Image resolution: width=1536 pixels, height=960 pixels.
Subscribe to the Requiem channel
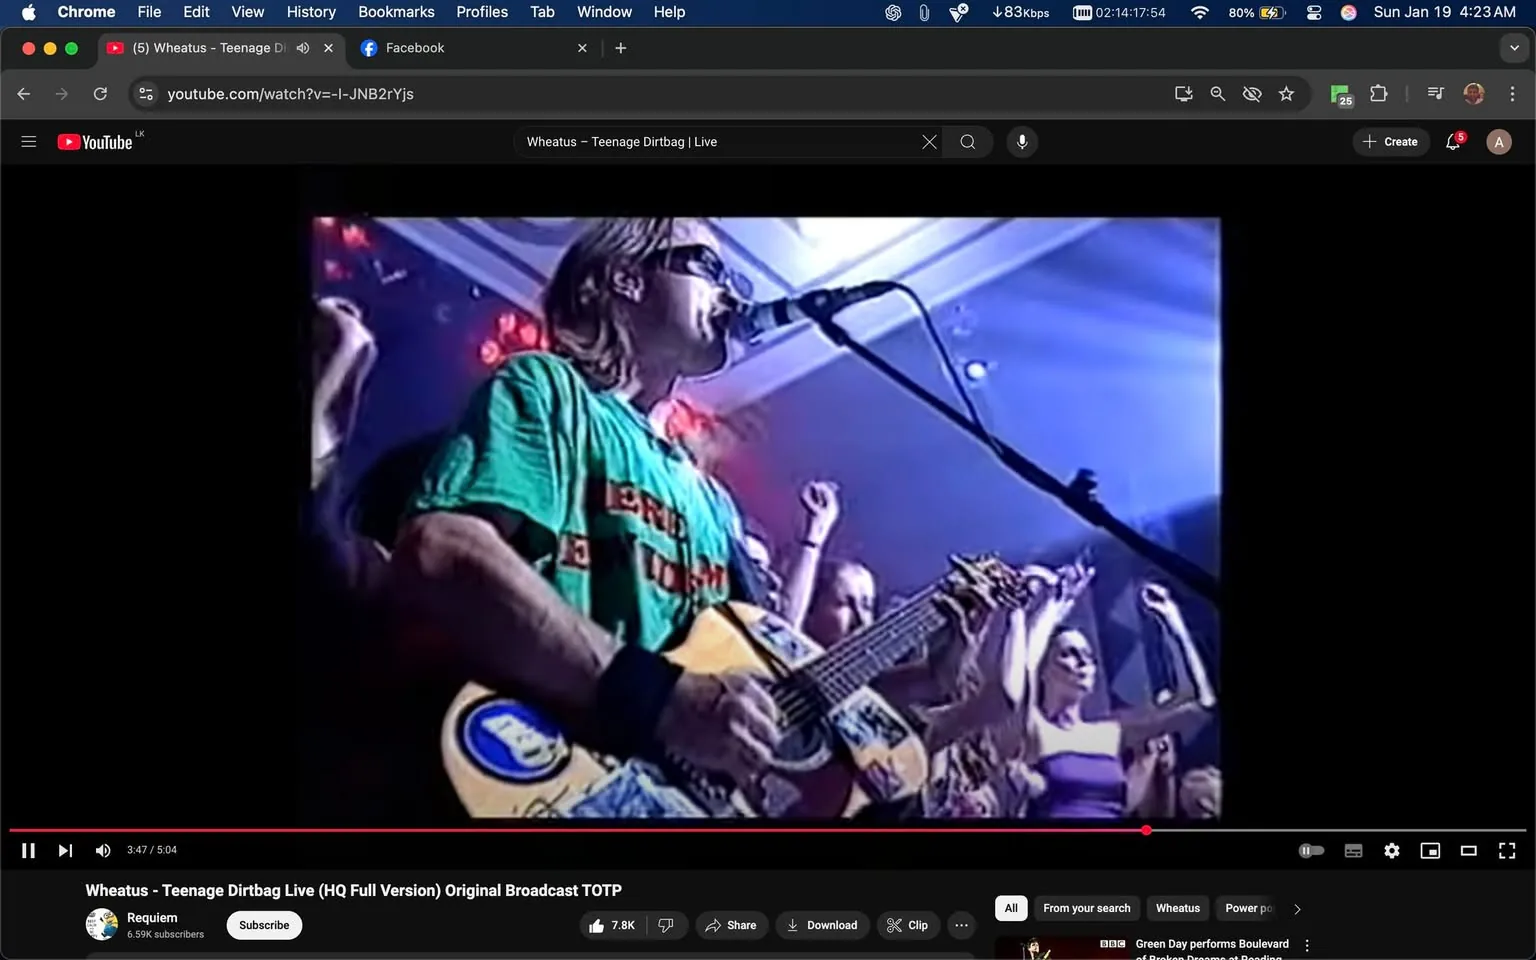(264, 925)
